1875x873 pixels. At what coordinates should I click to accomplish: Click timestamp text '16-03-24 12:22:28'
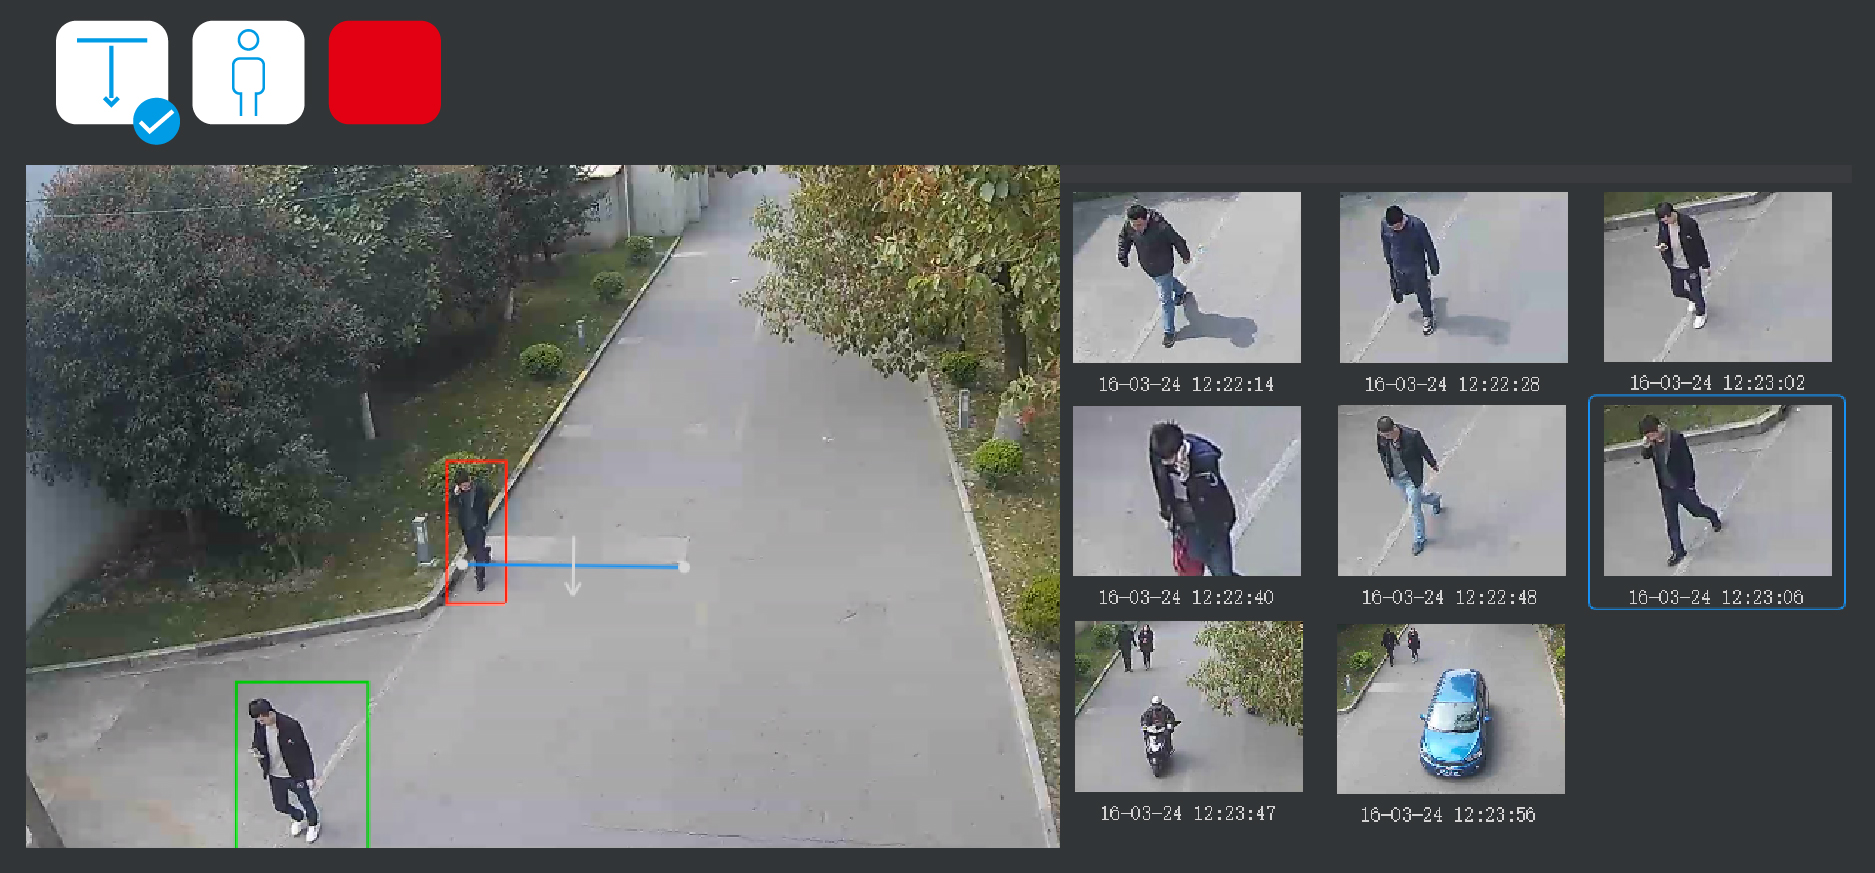click(1452, 384)
